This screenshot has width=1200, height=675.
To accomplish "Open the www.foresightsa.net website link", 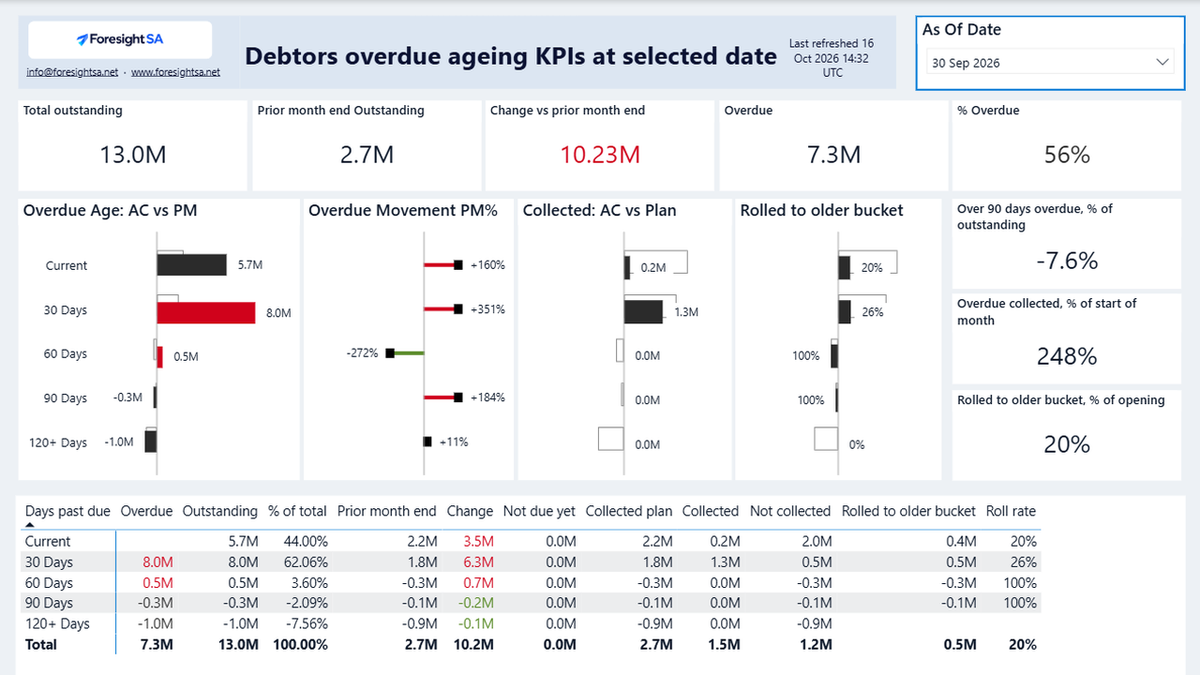I will (x=176, y=72).
